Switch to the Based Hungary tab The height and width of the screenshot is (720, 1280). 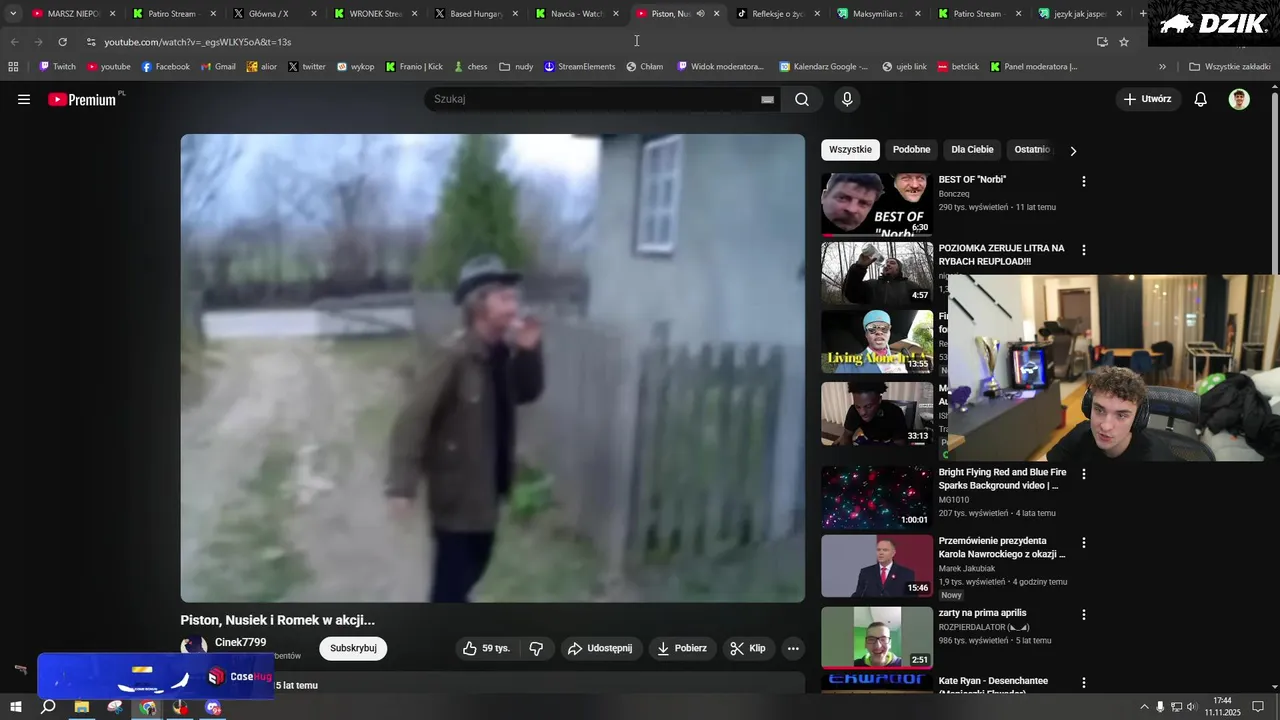[x=476, y=14]
